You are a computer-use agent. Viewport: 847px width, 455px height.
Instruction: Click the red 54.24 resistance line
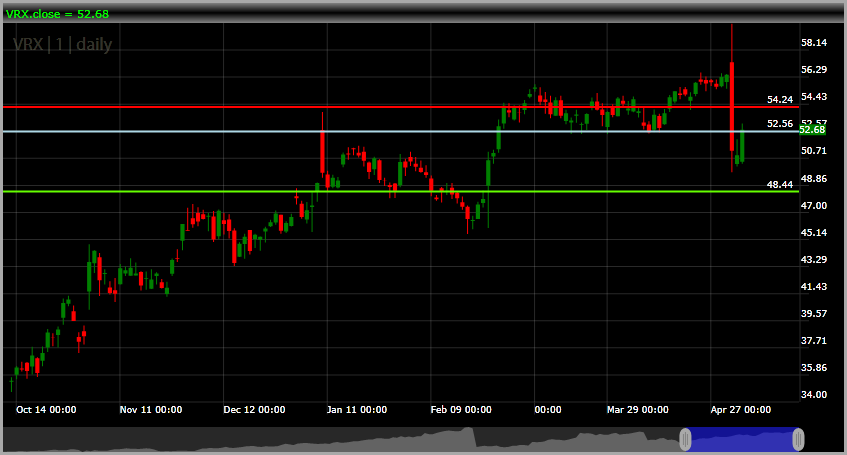(401, 107)
